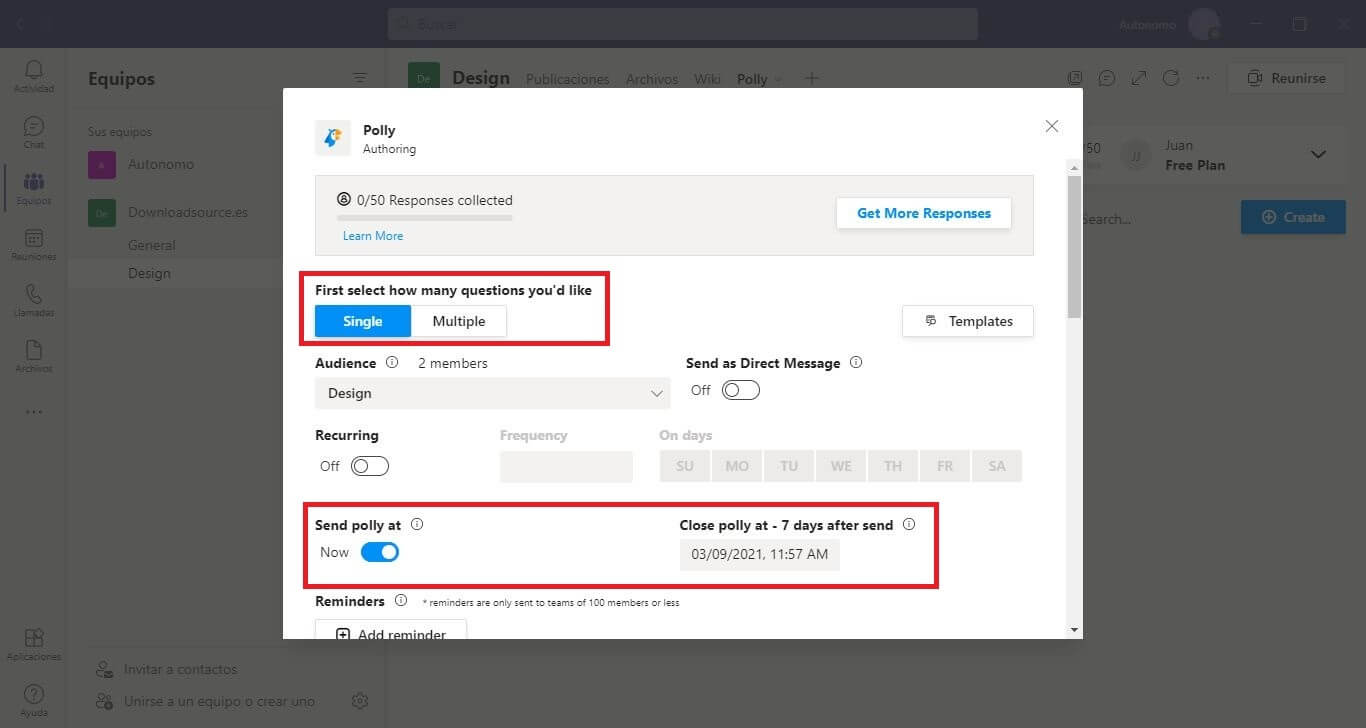Close the Polly dialog with X
This screenshot has width=1366, height=728.
tap(1051, 126)
